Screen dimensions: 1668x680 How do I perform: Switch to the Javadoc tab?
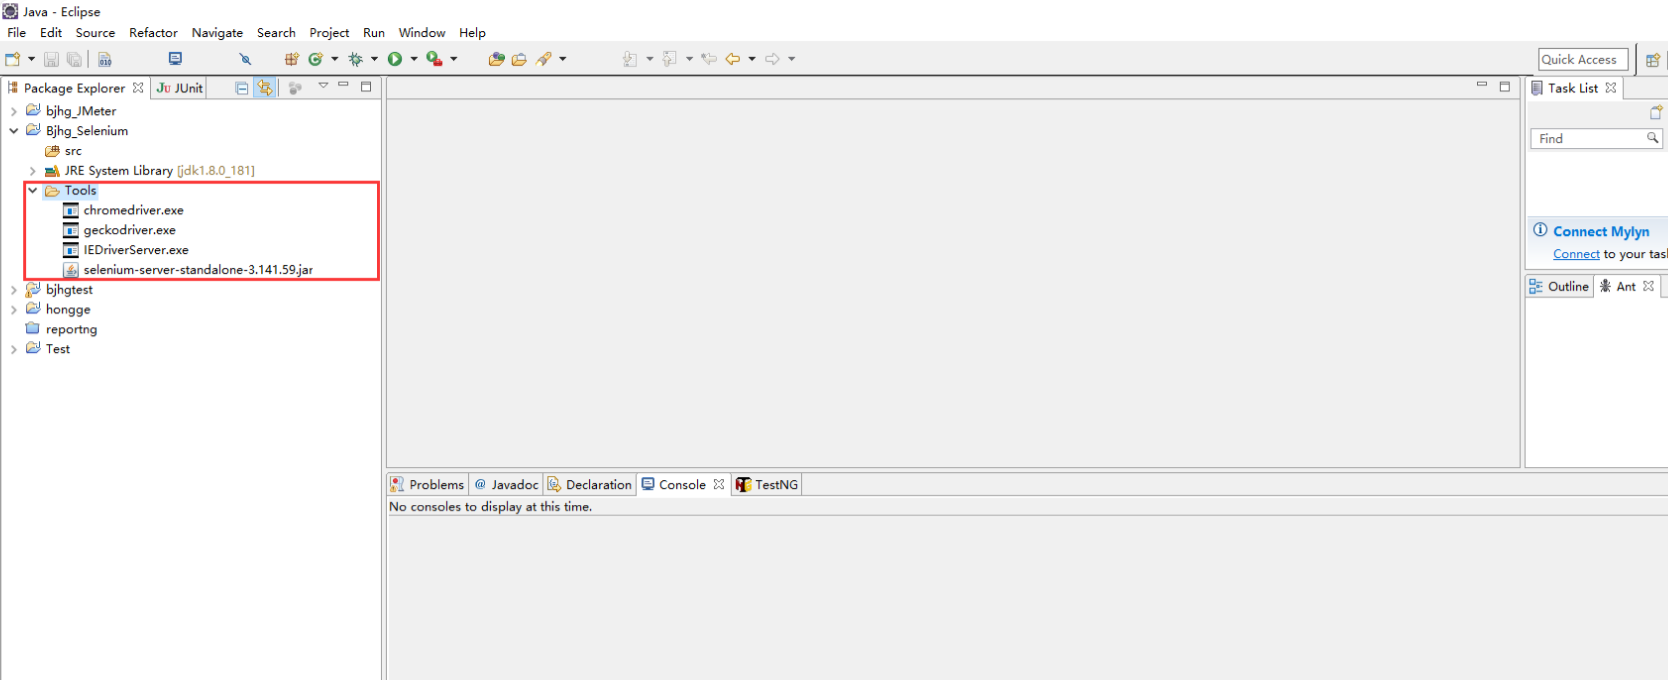[506, 484]
